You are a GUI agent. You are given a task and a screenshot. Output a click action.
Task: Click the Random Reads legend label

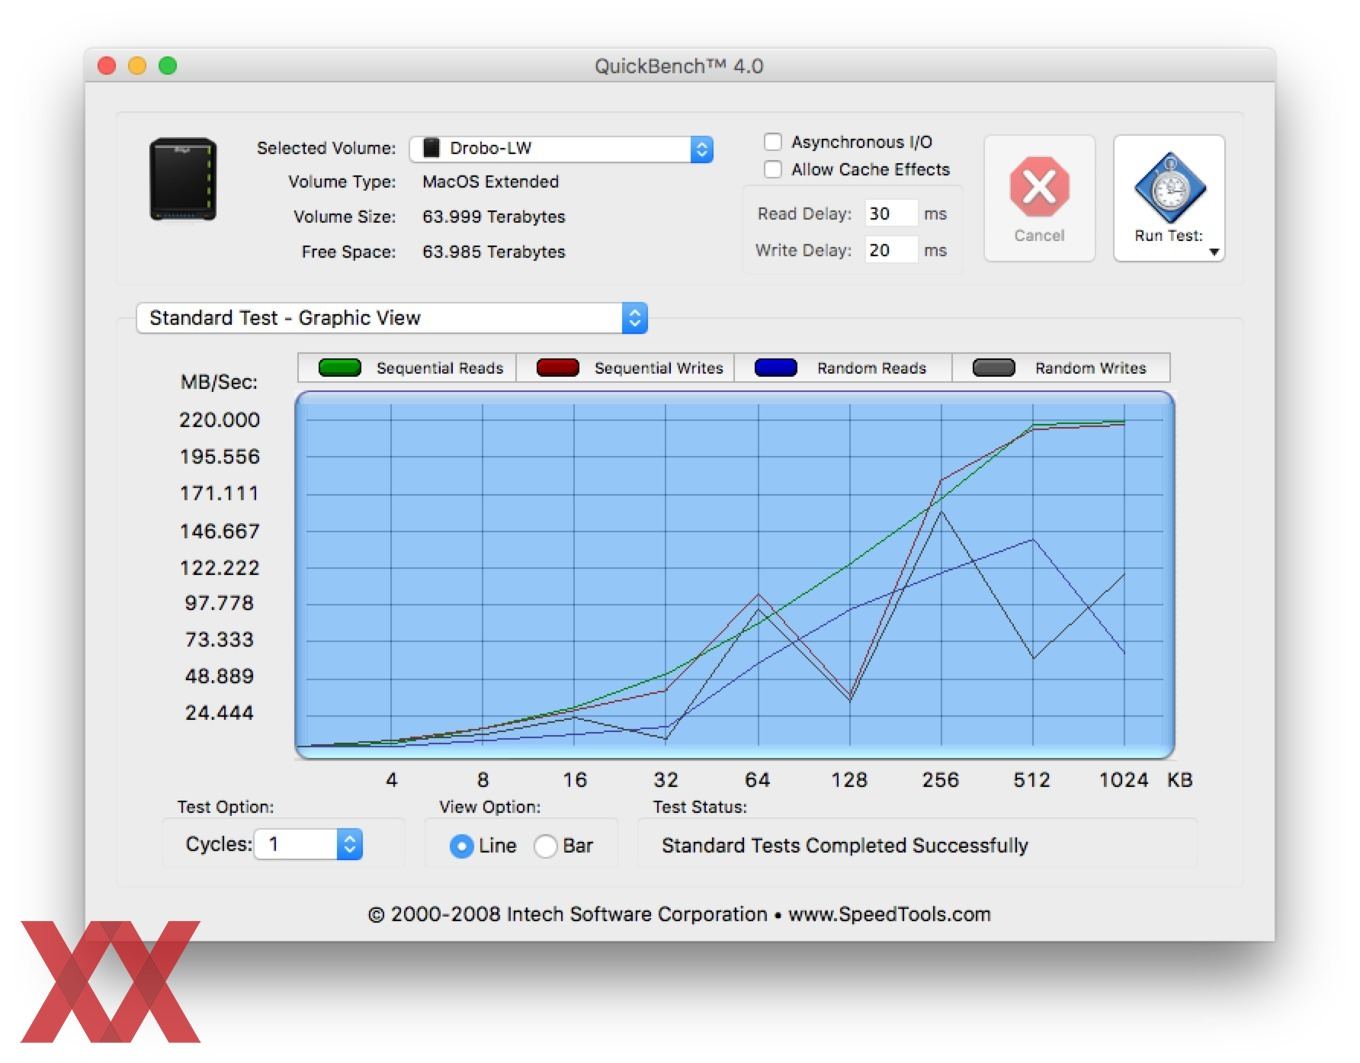871,368
